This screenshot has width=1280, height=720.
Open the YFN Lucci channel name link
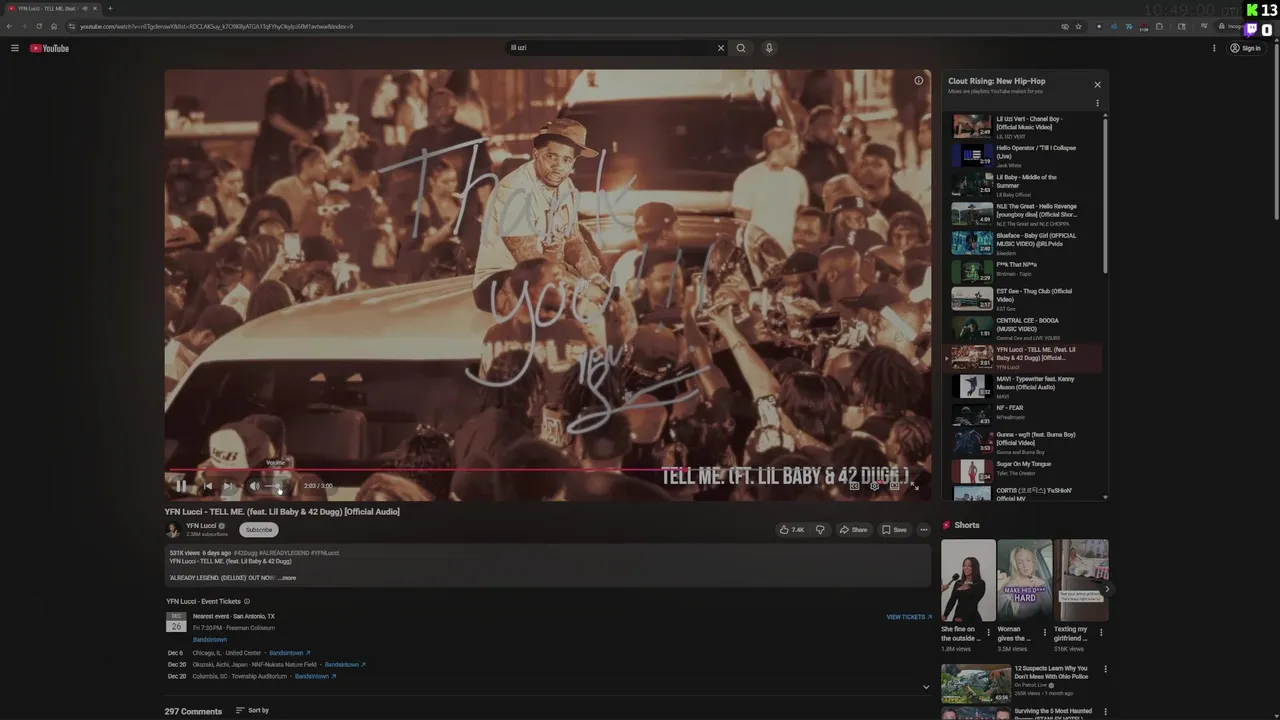(201, 526)
